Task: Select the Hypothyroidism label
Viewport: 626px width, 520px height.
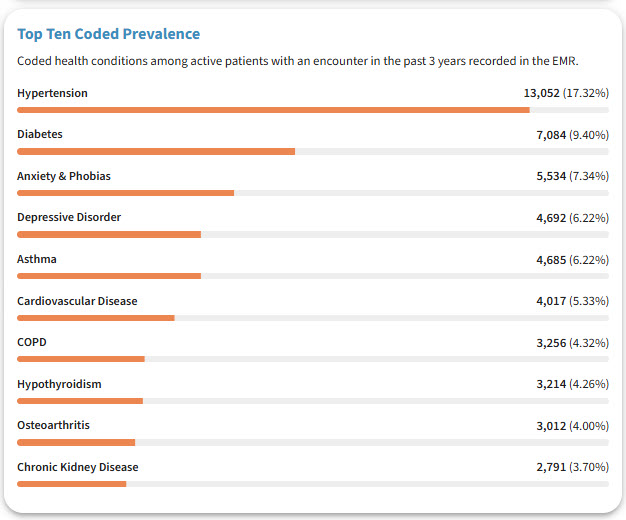Action: tap(59, 384)
